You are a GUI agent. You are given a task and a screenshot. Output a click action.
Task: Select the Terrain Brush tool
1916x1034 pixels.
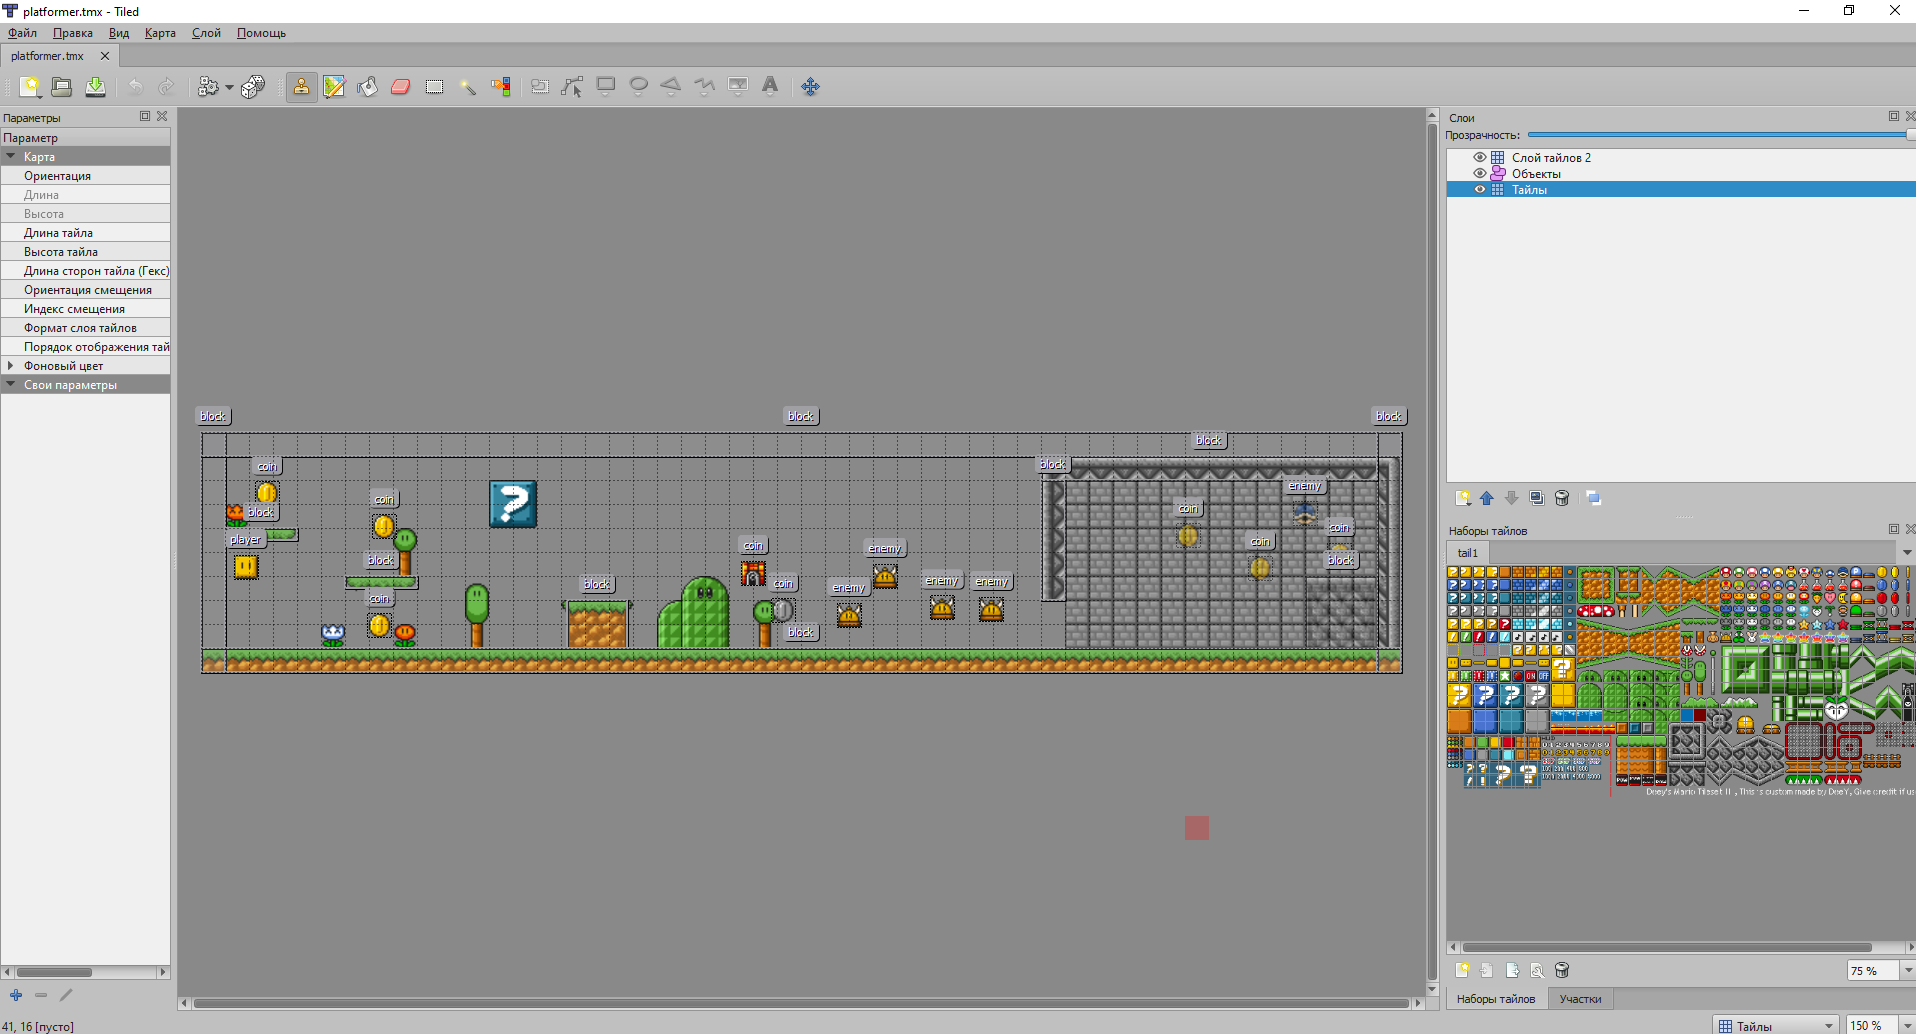pyautogui.click(x=334, y=87)
